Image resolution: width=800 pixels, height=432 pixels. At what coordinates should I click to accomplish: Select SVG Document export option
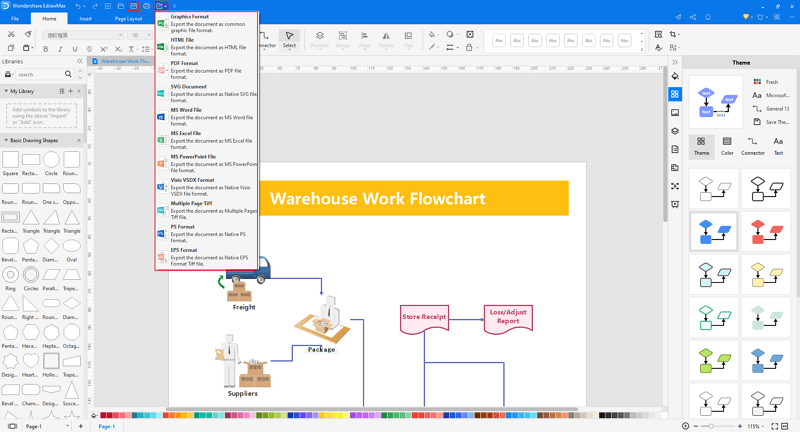tap(207, 93)
